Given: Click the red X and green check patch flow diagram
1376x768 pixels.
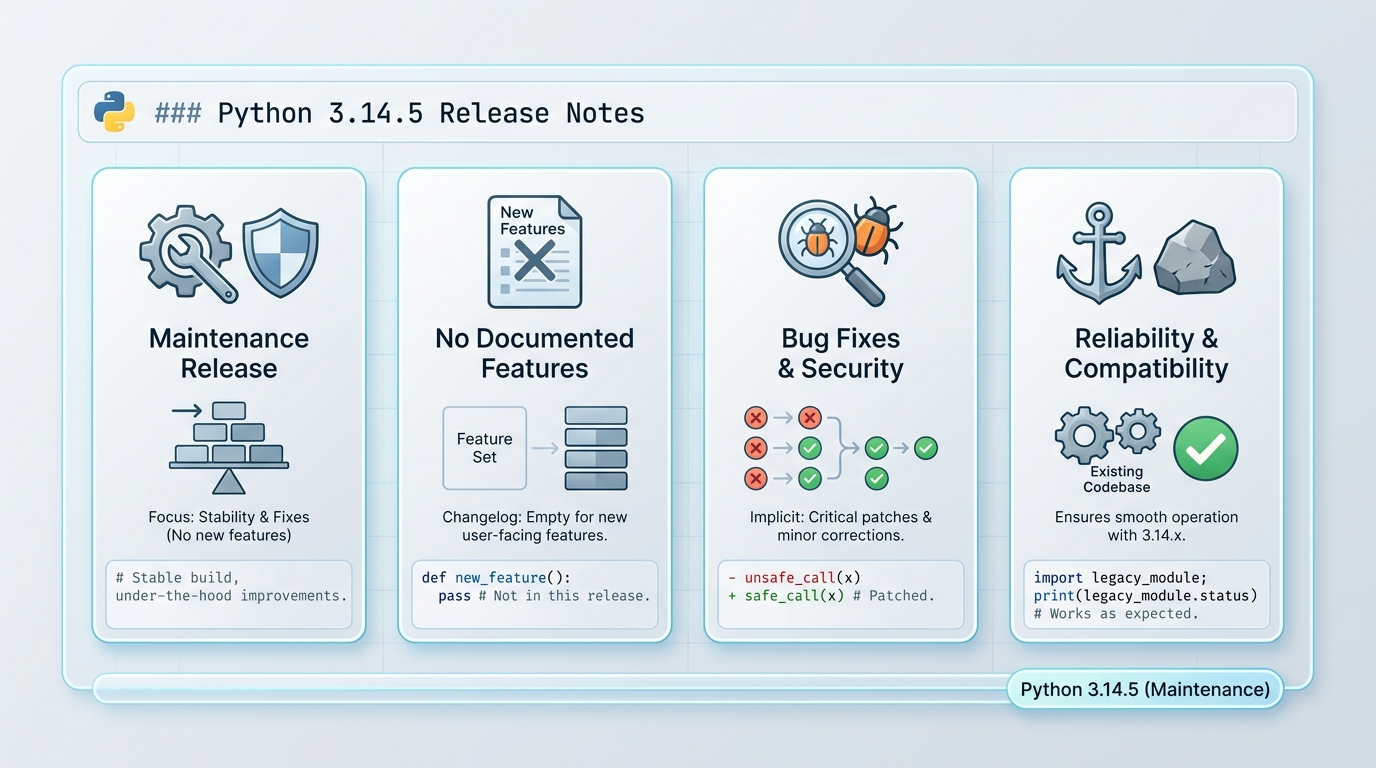Looking at the screenshot, I should pos(840,448).
